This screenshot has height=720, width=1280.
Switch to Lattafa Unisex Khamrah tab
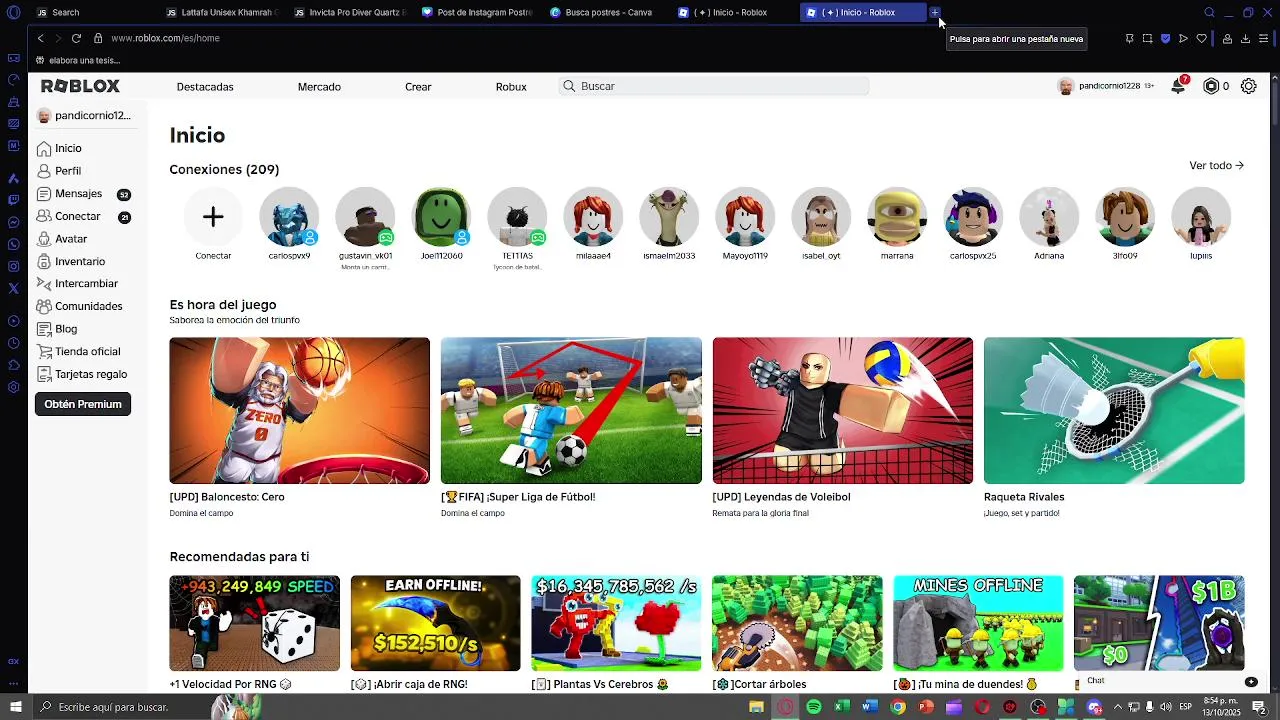222,12
